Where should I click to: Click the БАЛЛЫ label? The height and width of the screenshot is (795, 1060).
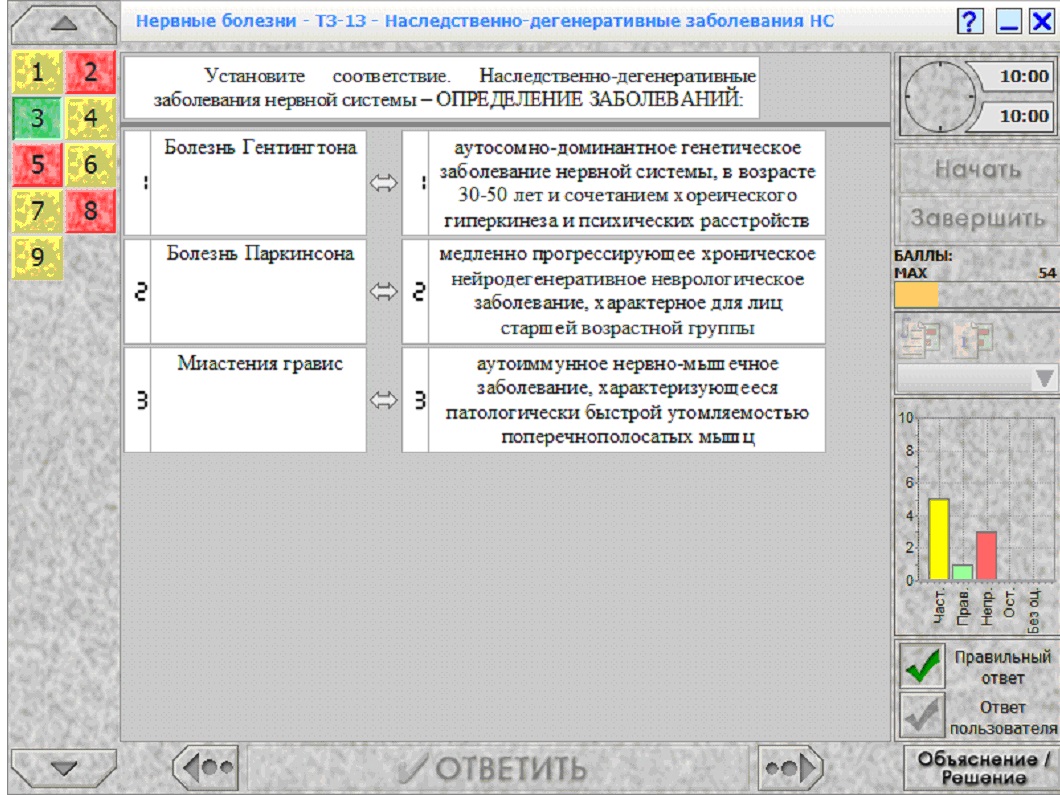click(x=923, y=256)
